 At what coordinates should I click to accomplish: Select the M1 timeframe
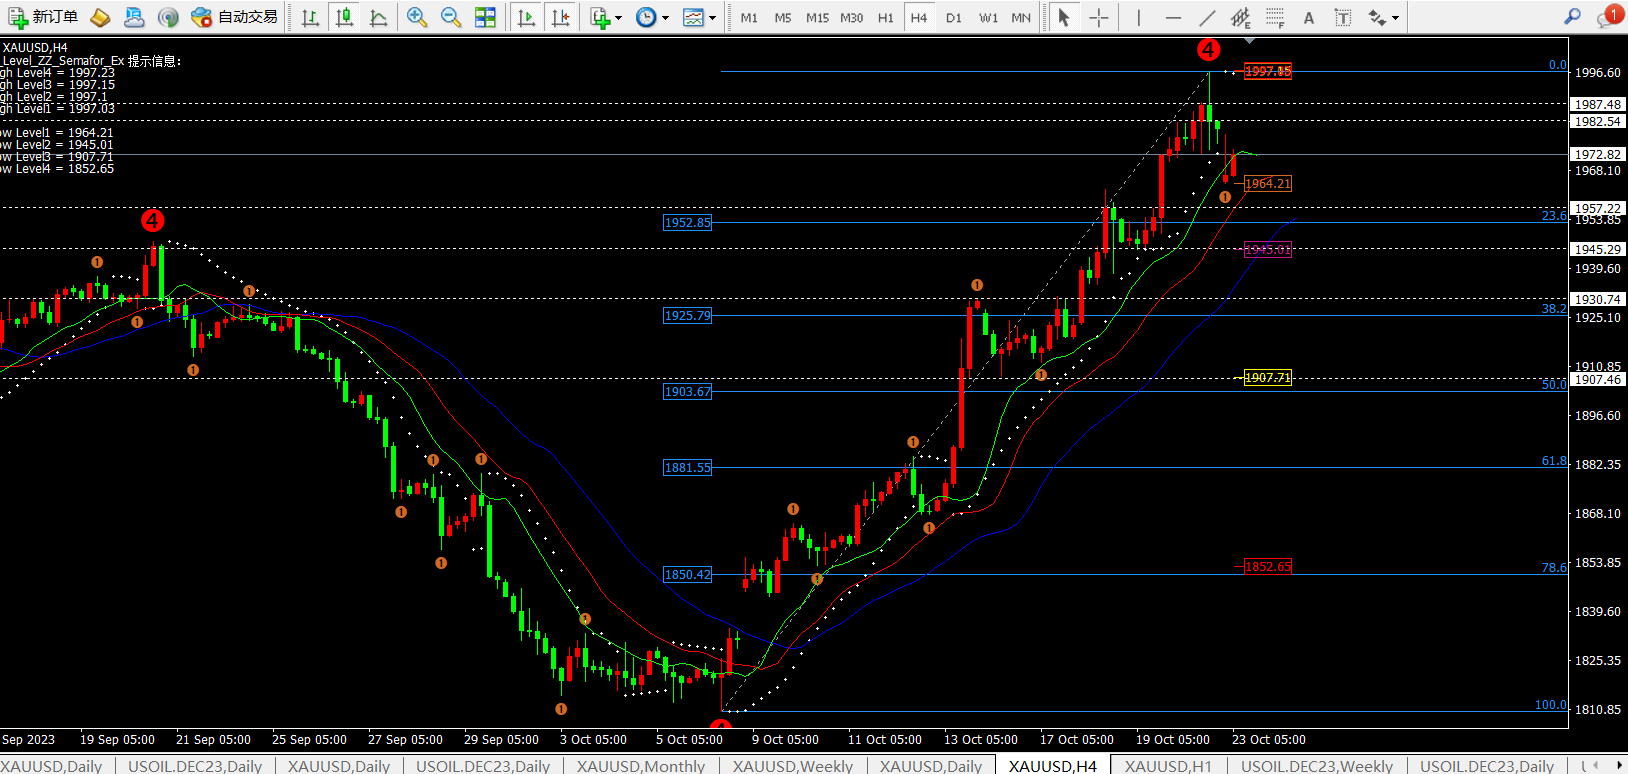pos(749,18)
